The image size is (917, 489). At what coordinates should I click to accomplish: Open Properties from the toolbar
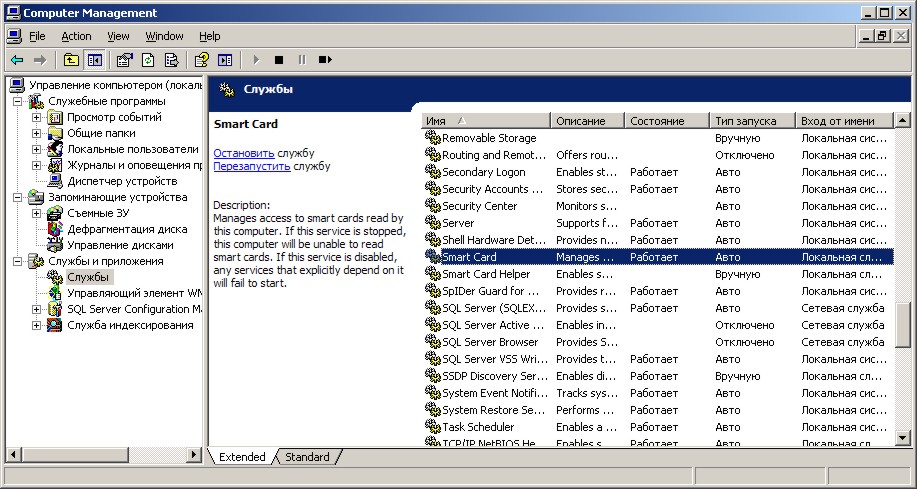[124, 60]
